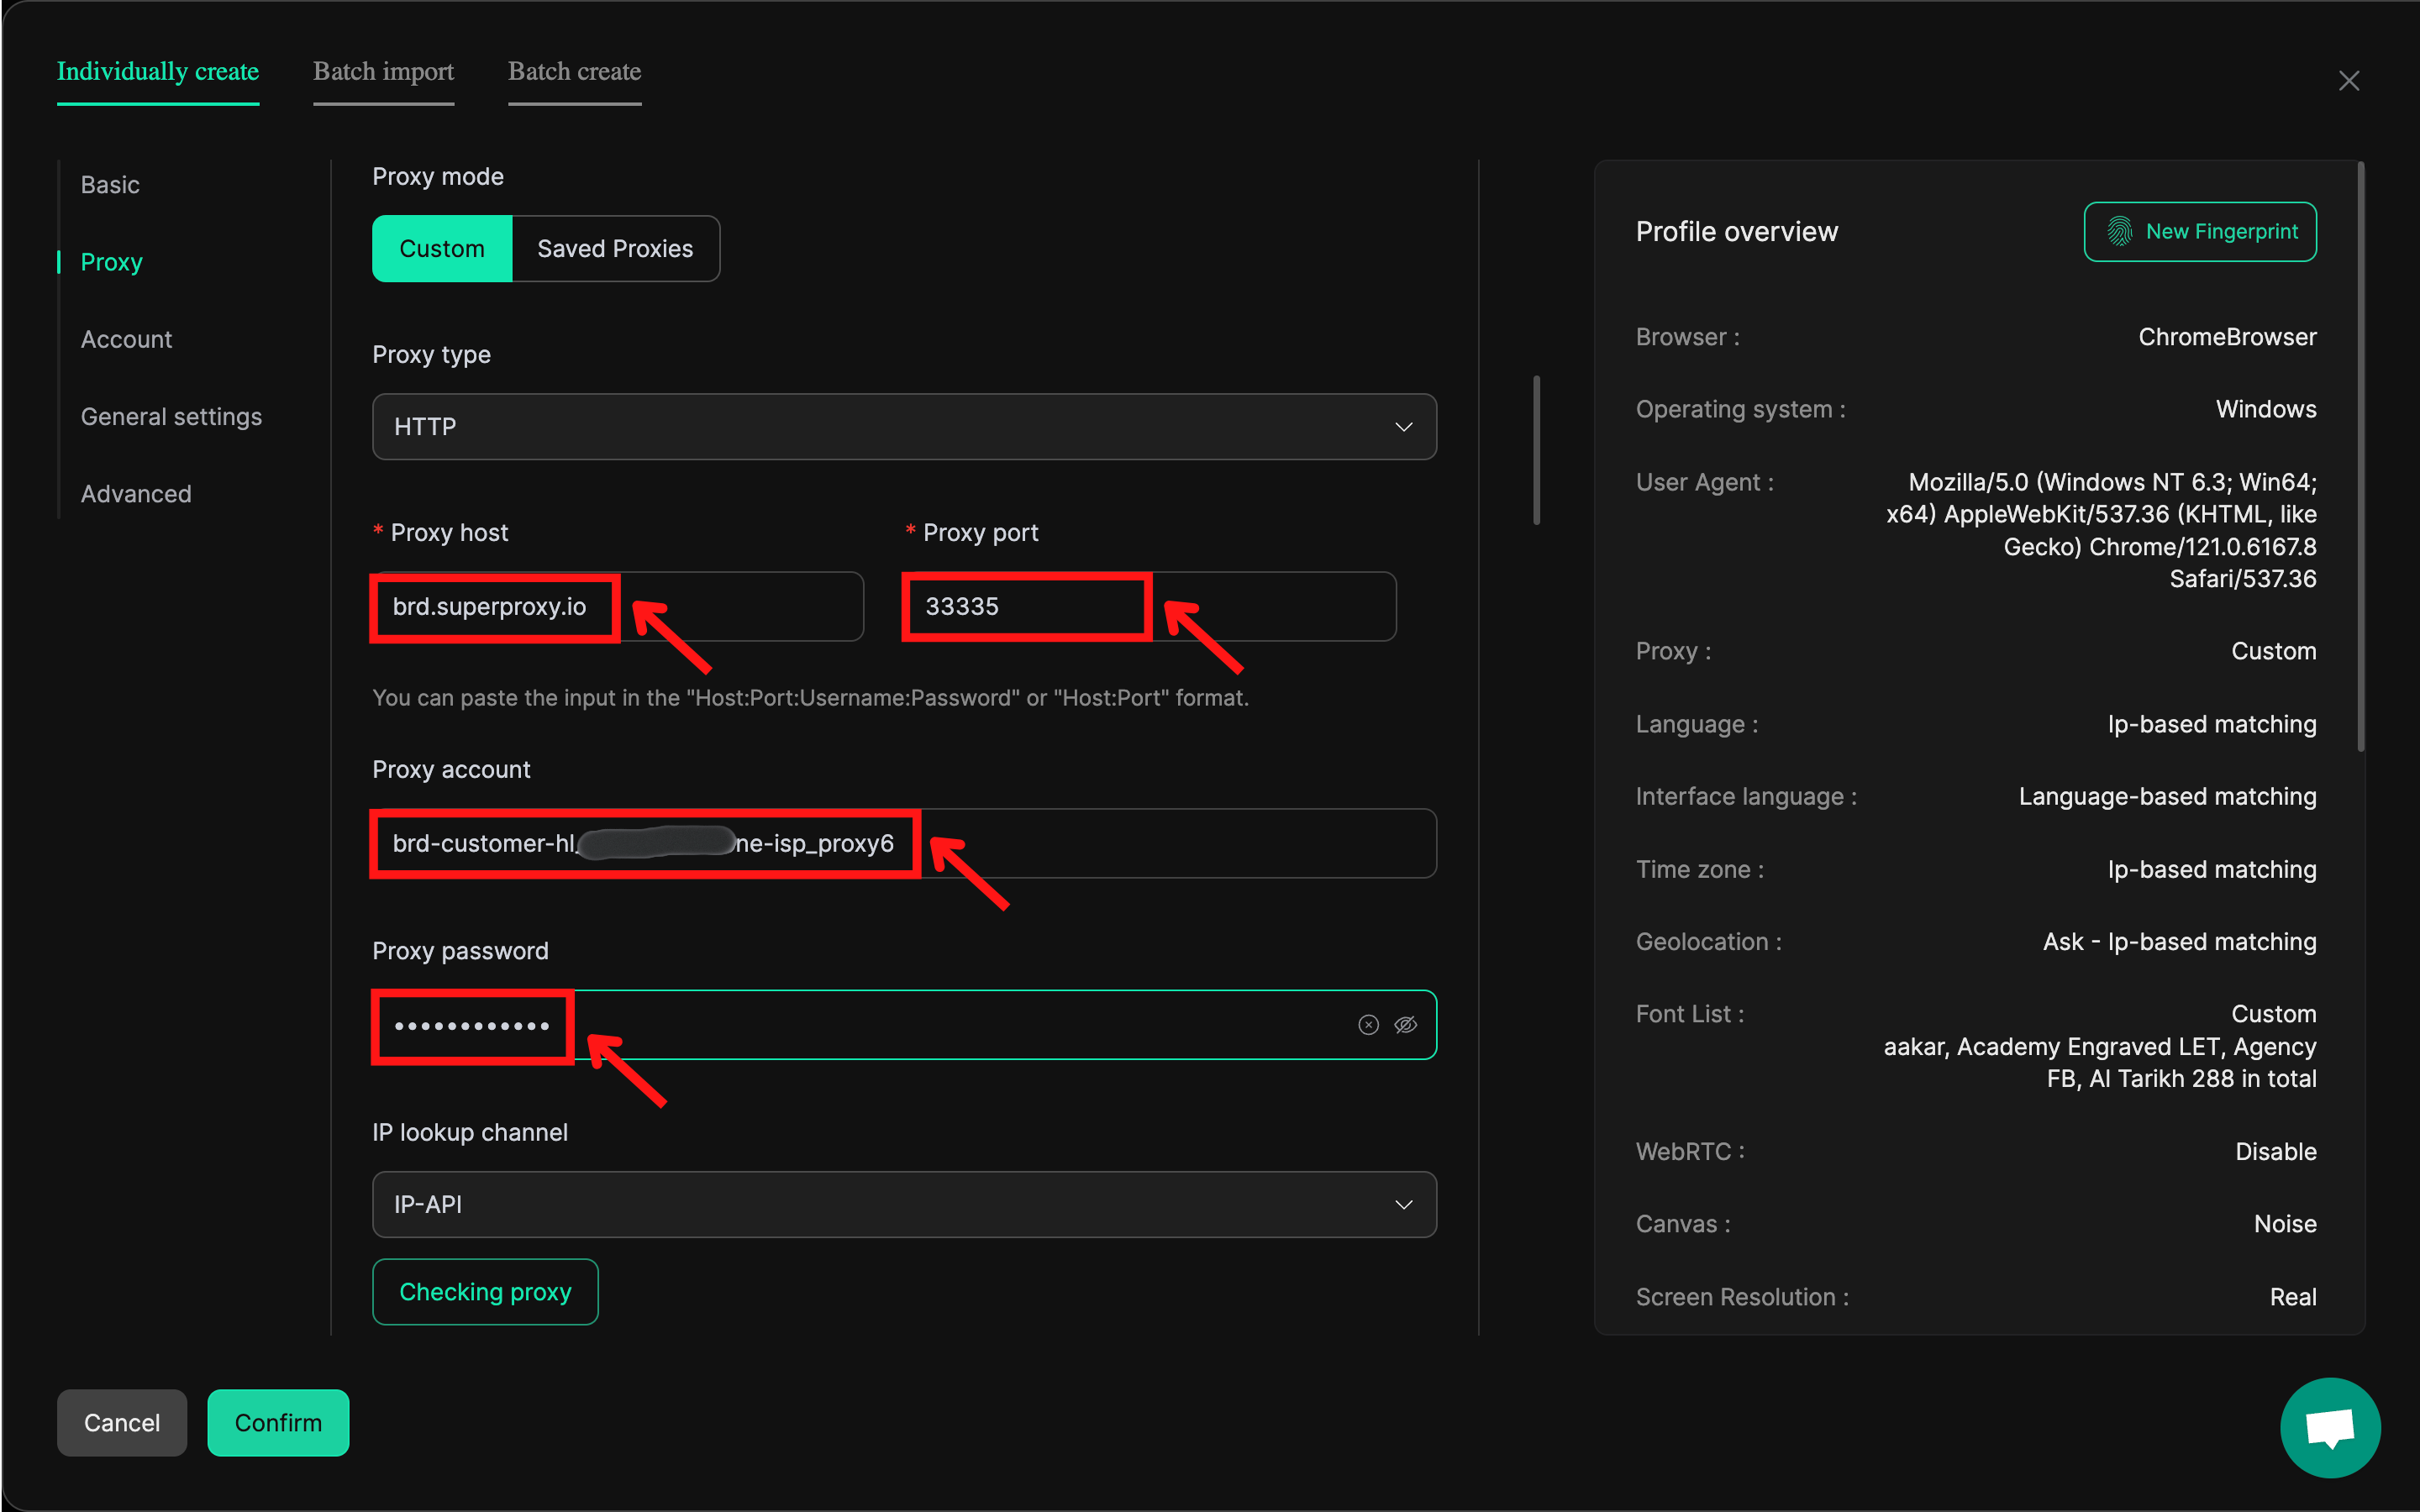Click the chevron arrow on the IP-API selector
The width and height of the screenshot is (2420, 1512).
click(x=1403, y=1205)
